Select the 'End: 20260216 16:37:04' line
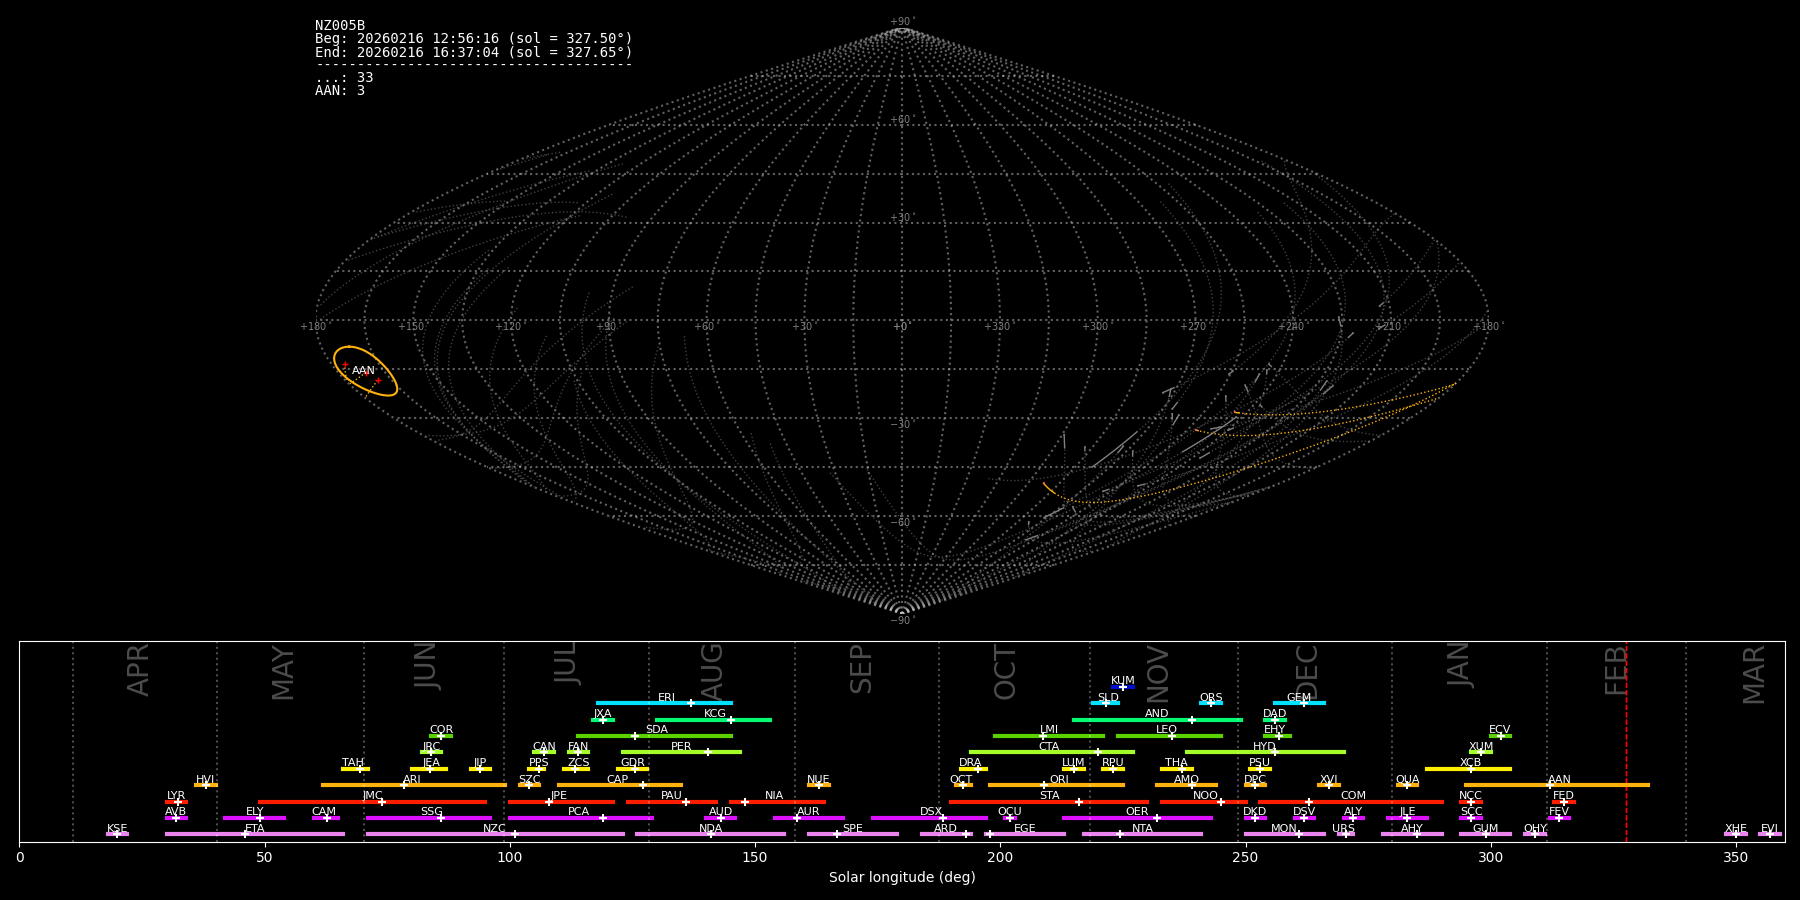 tap(474, 52)
